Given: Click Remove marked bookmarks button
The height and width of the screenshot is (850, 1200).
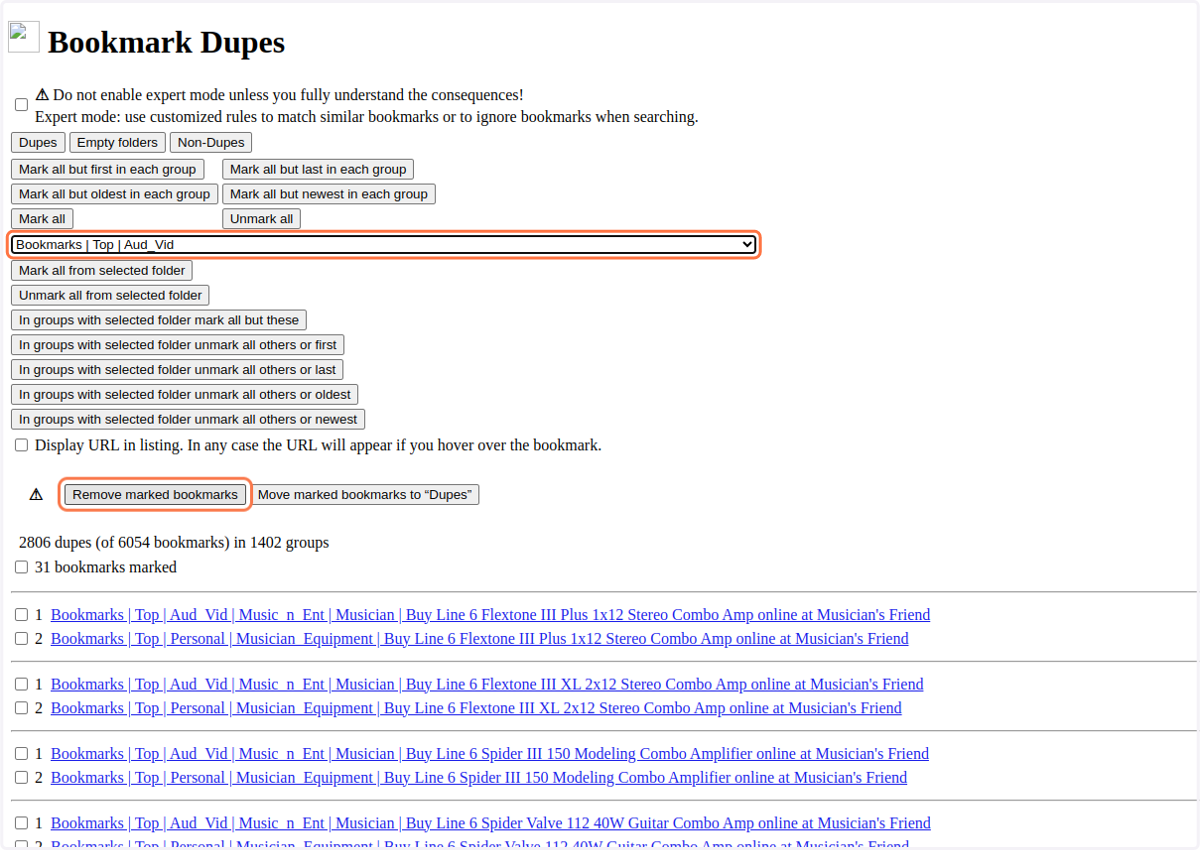Looking at the screenshot, I should (155, 494).
